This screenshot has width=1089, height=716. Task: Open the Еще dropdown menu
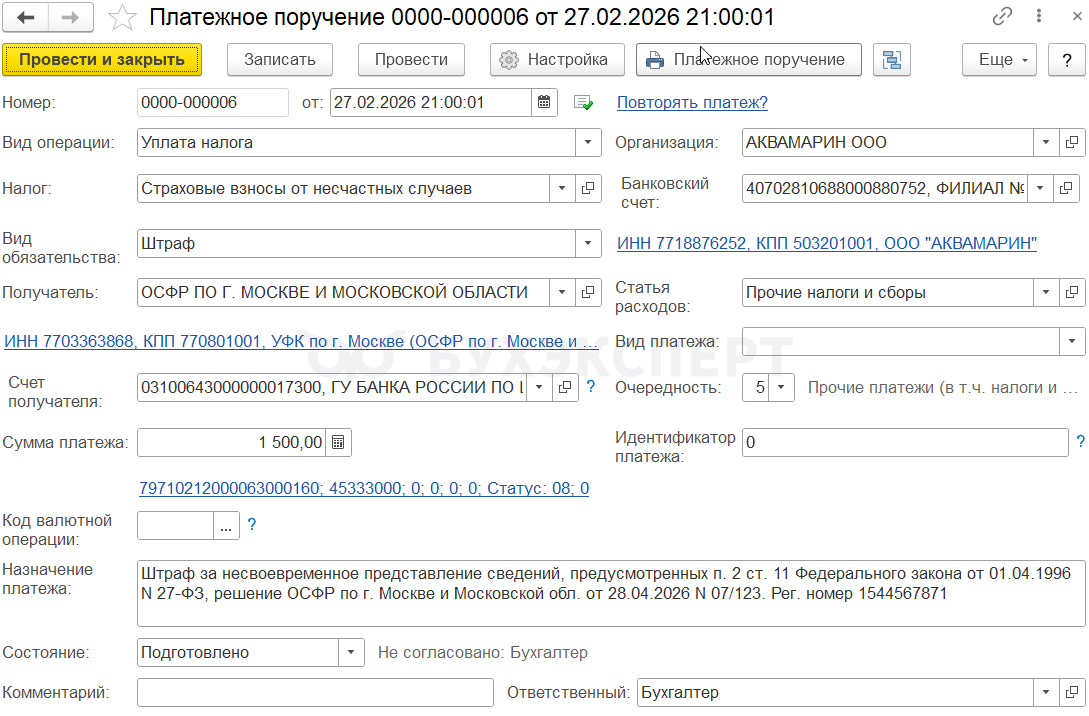point(999,60)
